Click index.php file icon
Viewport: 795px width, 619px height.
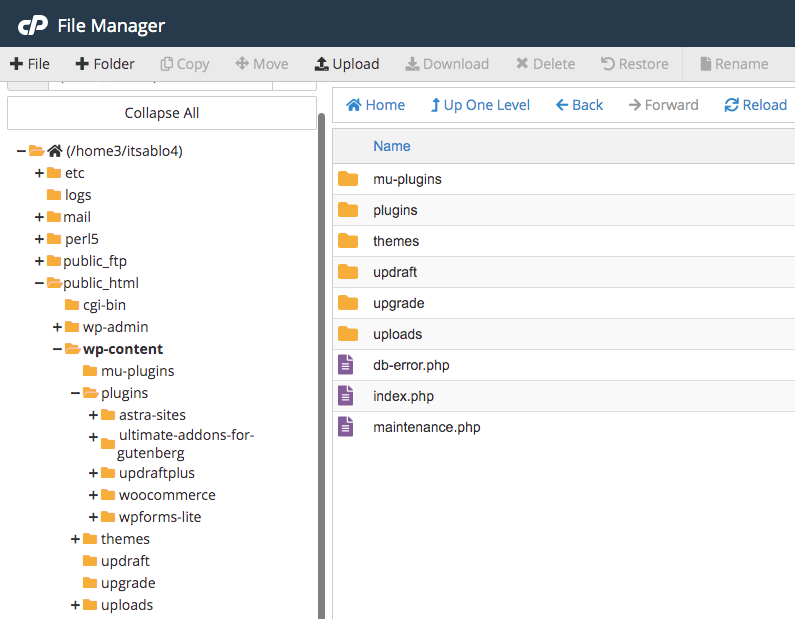click(346, 396)
